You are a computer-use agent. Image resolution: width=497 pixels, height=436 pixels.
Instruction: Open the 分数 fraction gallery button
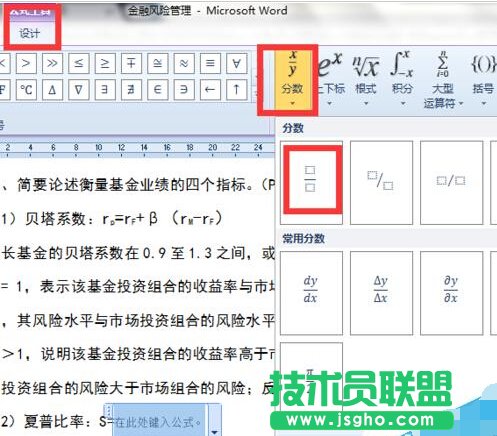click(x=293, y=80)
